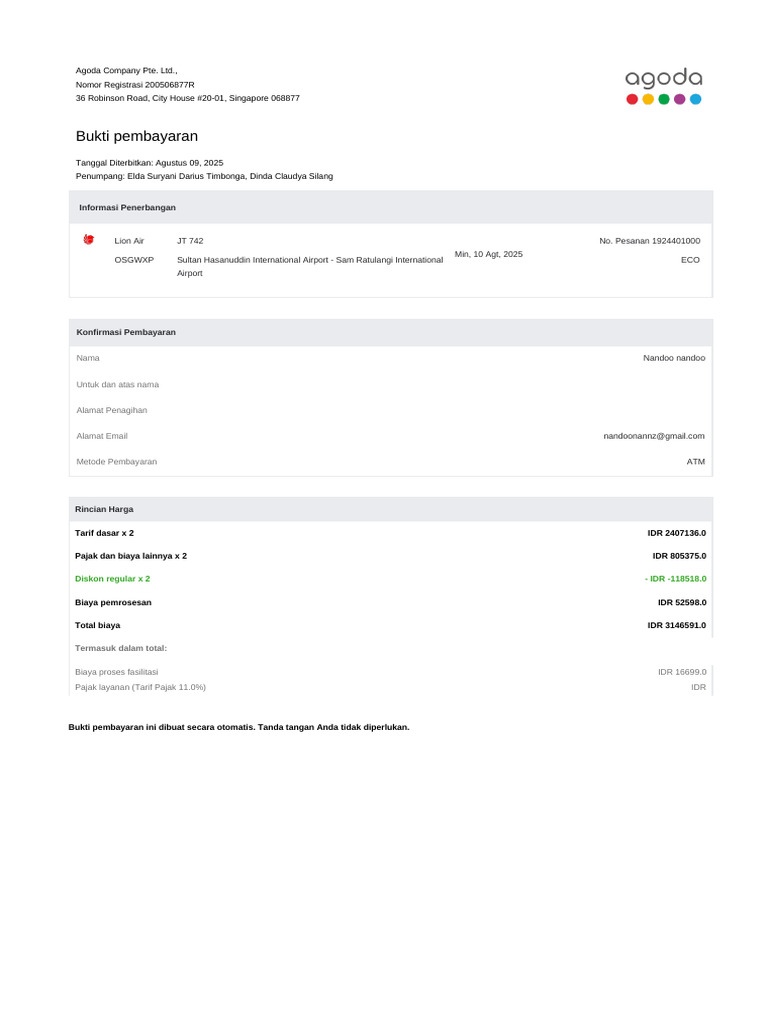Click the green "Diskon regular x 2" label

(x=113, y=579)
